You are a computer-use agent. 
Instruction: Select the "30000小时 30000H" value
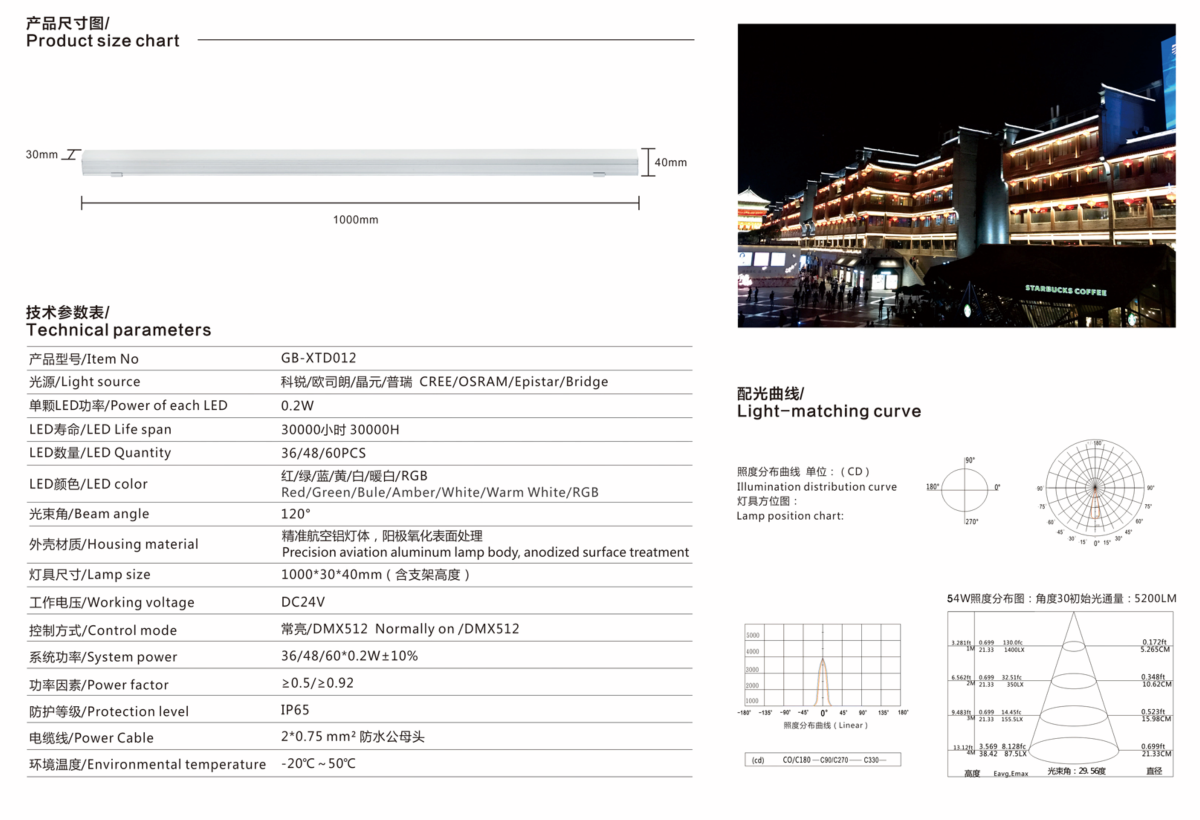click(x=341, y=429)
